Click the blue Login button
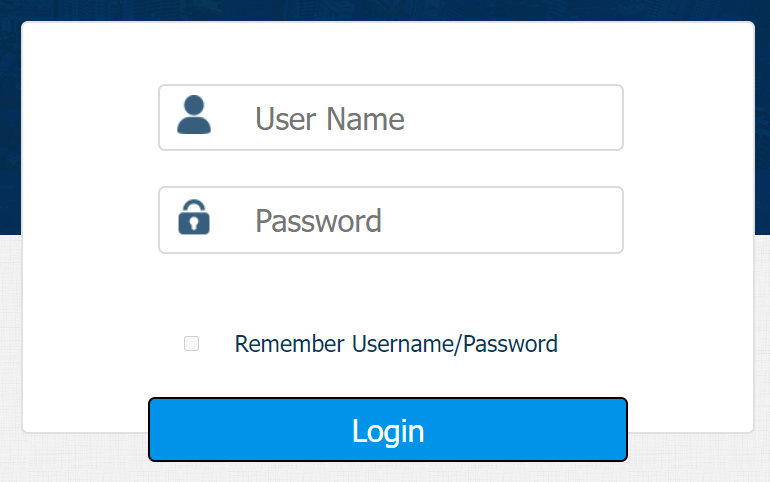Image resolution: width=770 pixels, height=482 pixels. [x=388, y=429]
